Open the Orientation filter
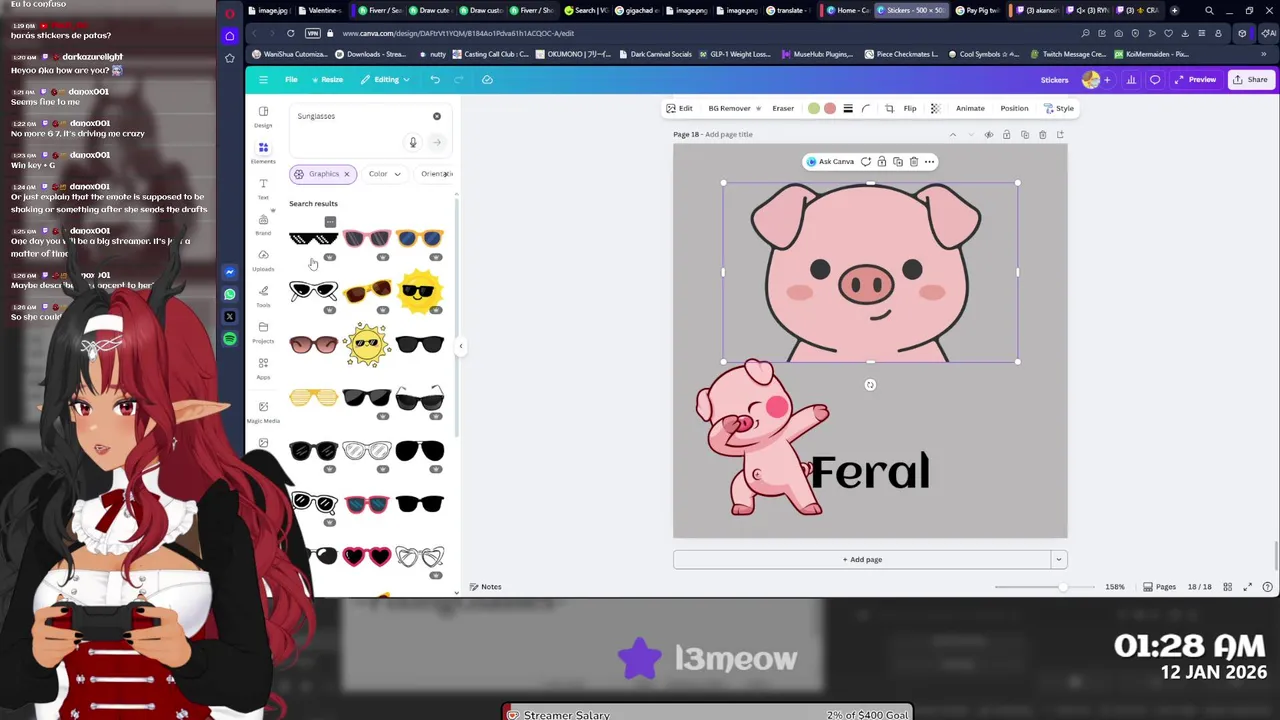 (436, 174)
